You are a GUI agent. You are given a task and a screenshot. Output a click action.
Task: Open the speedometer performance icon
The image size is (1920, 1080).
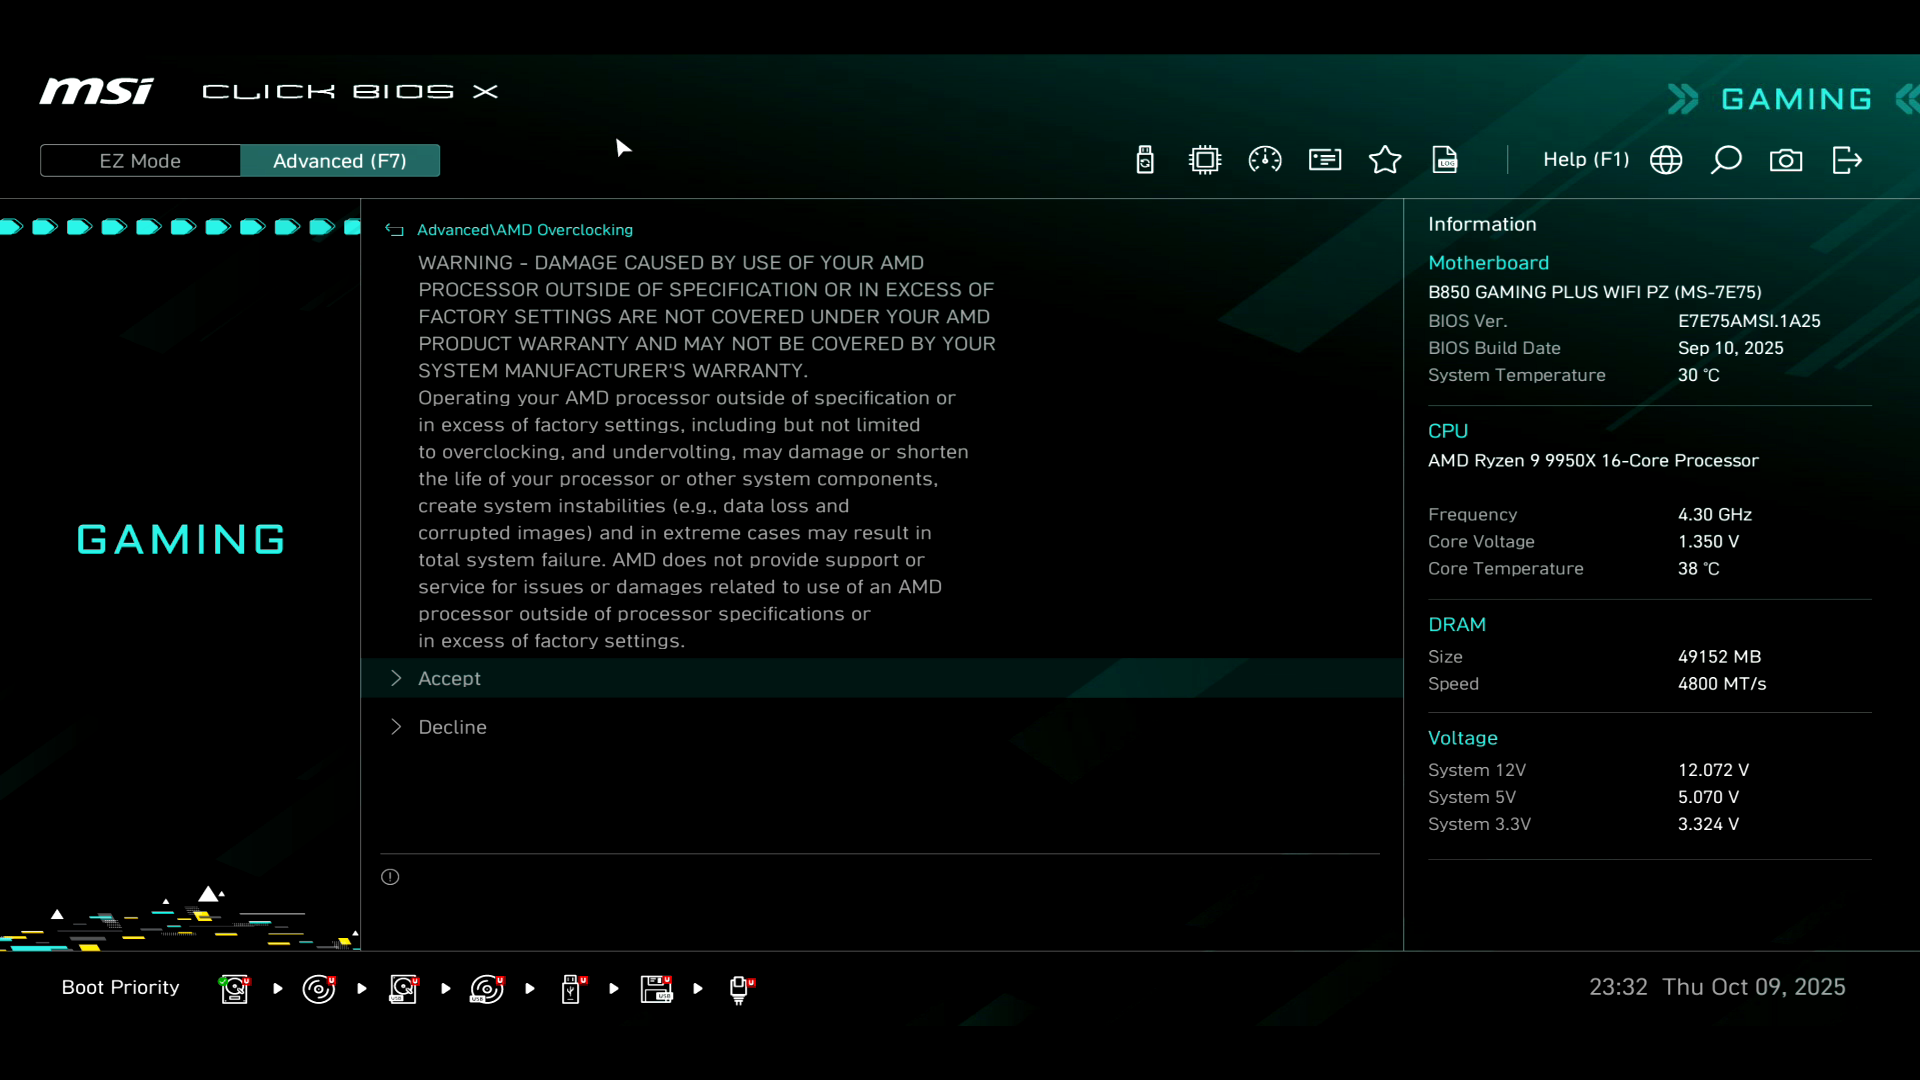(x=1265, y=160)
